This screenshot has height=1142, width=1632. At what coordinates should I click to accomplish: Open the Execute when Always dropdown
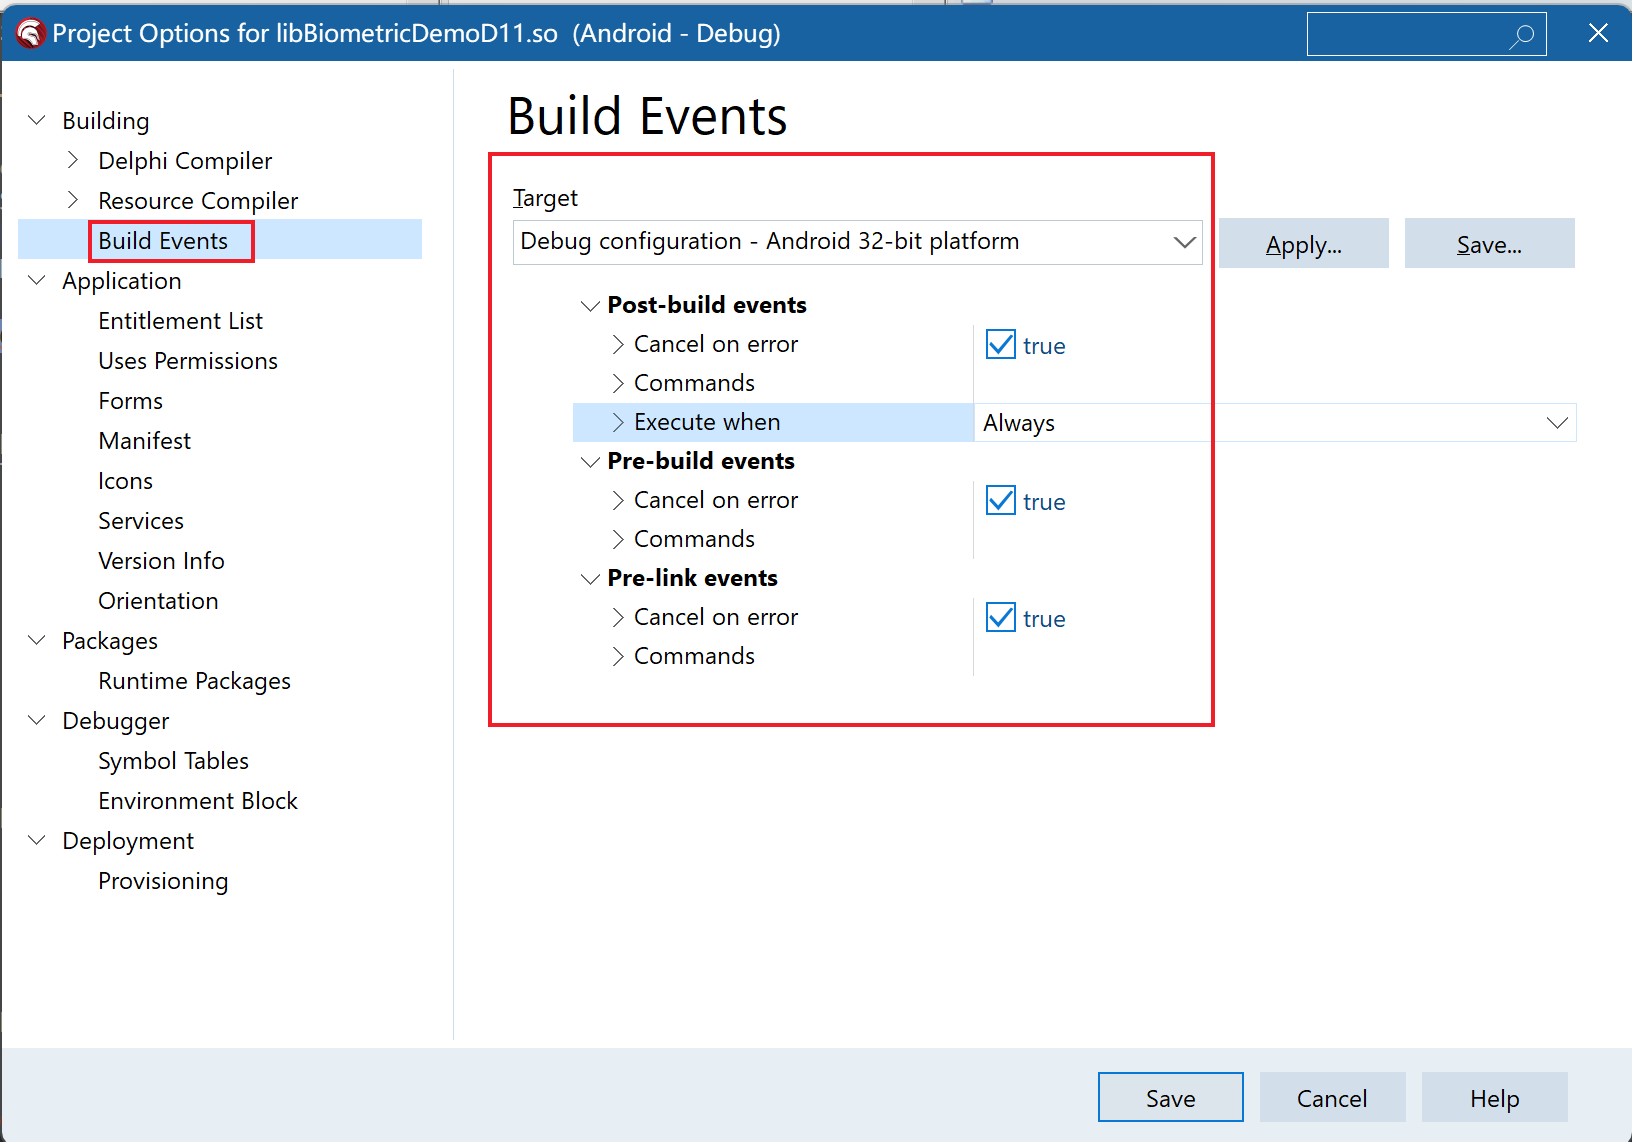[1557, 423]
